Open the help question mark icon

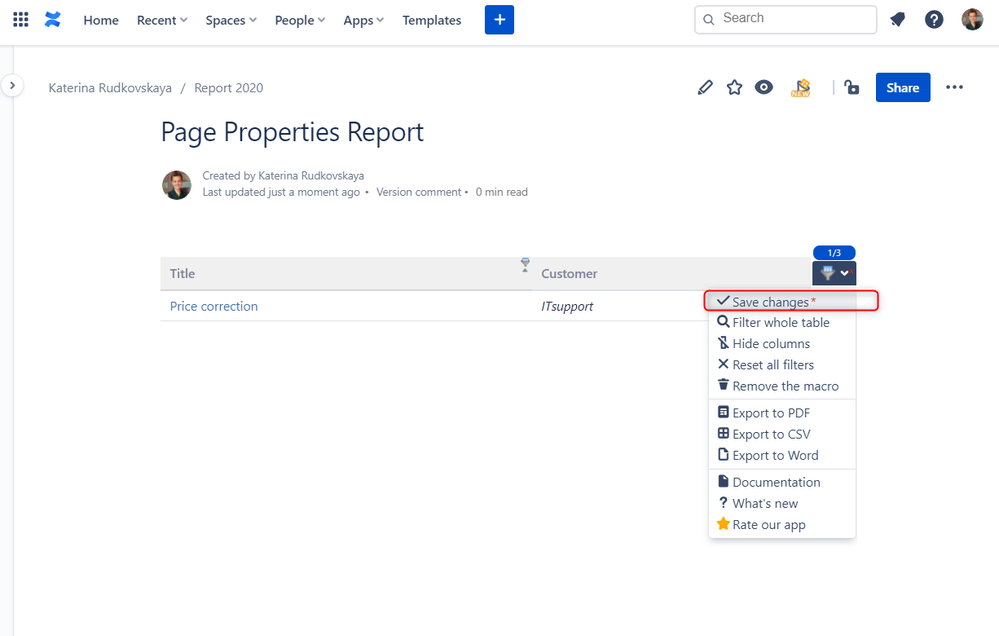[x=934, y=20]
